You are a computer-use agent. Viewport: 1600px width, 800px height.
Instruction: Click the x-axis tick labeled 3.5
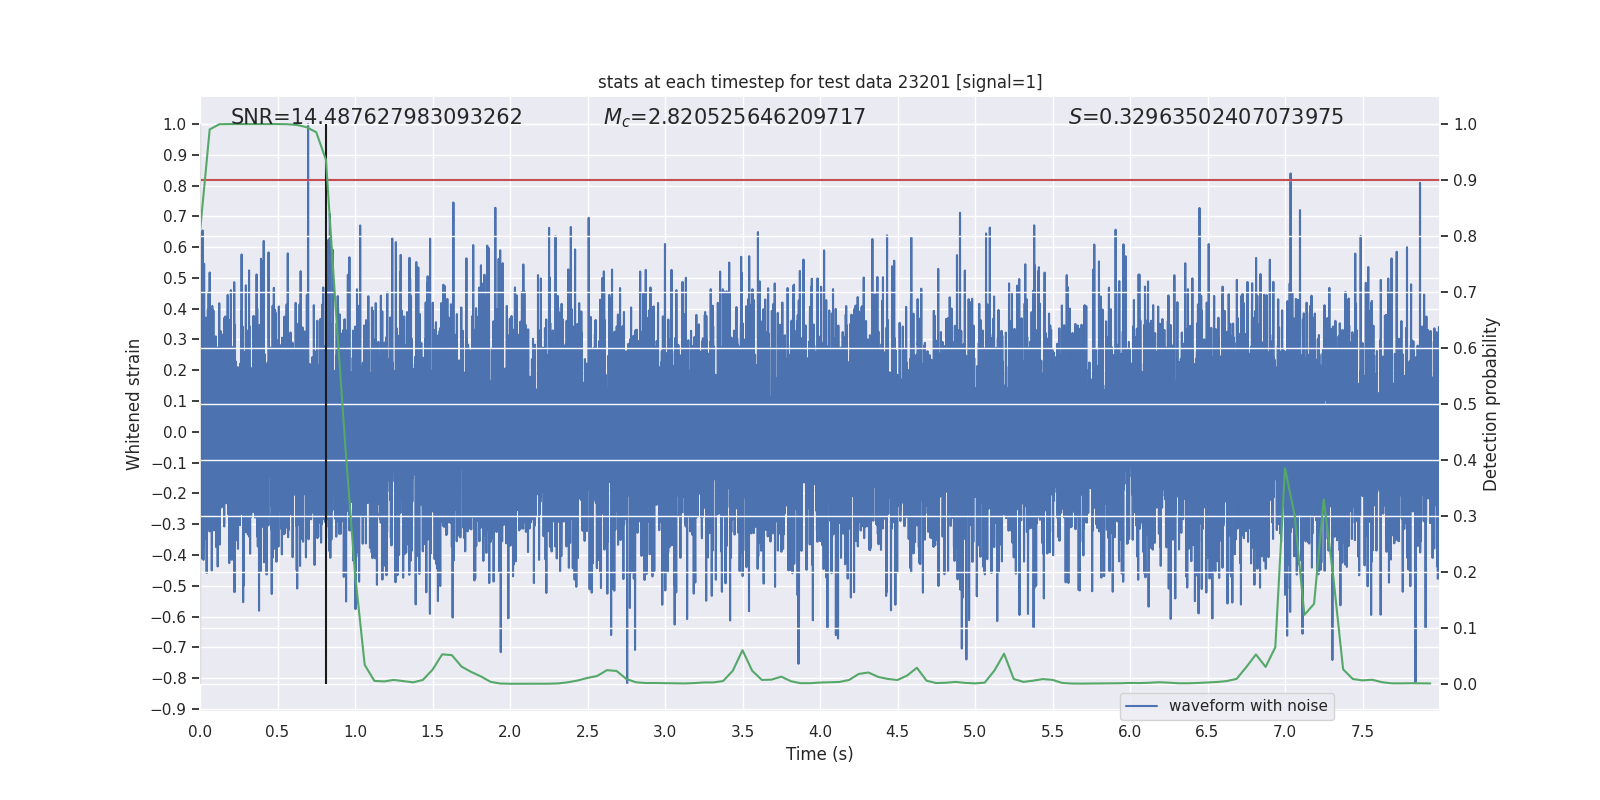tap(742, 731)
